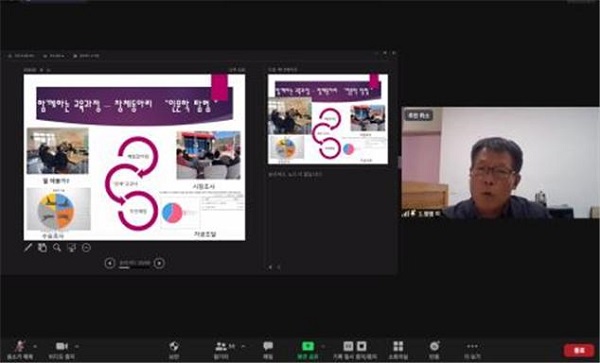Viewport: 600px width, 363px height.
Task: Restart the presentation timer
Action: coord(49,70)
